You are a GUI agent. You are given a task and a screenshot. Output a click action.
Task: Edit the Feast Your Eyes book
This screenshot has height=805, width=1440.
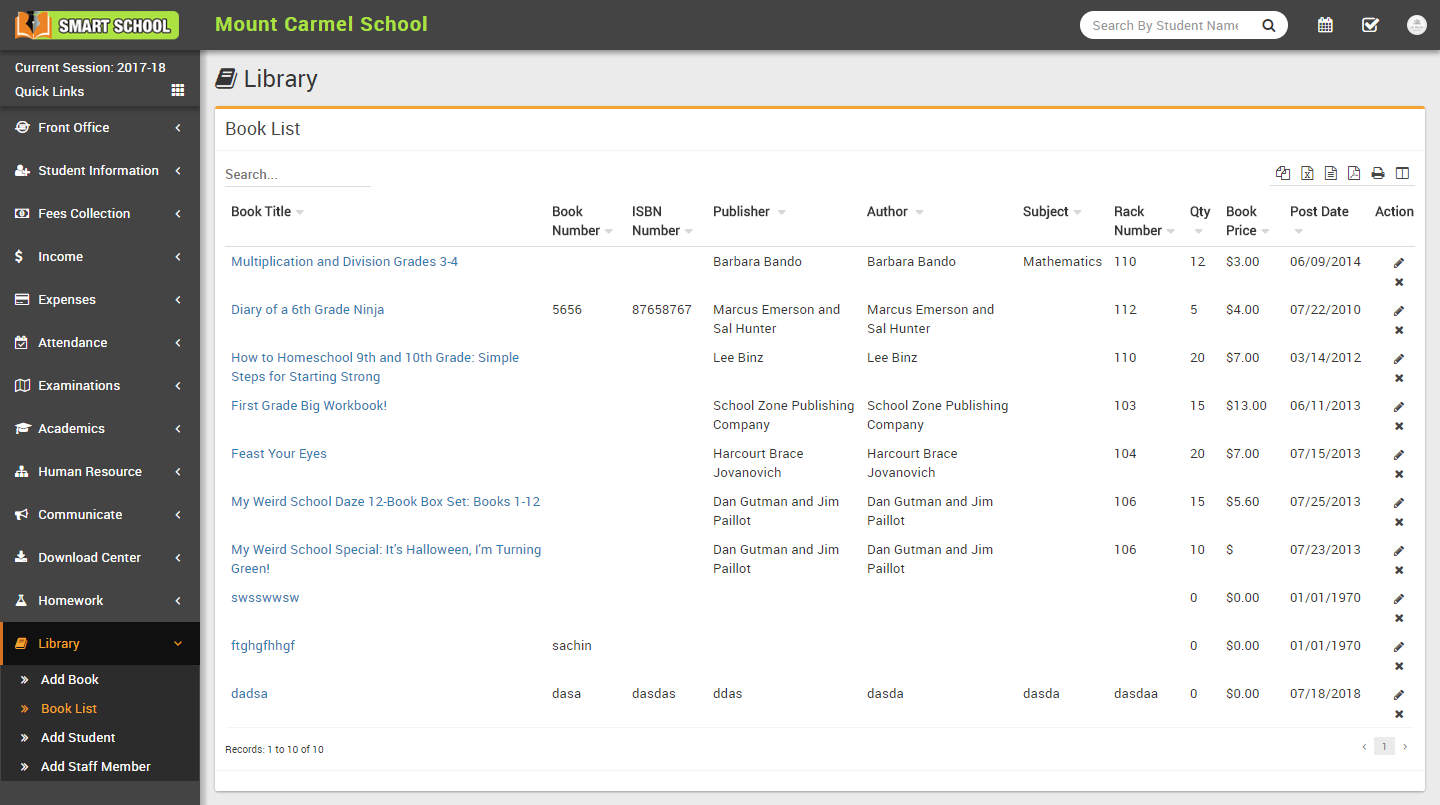1399,455
